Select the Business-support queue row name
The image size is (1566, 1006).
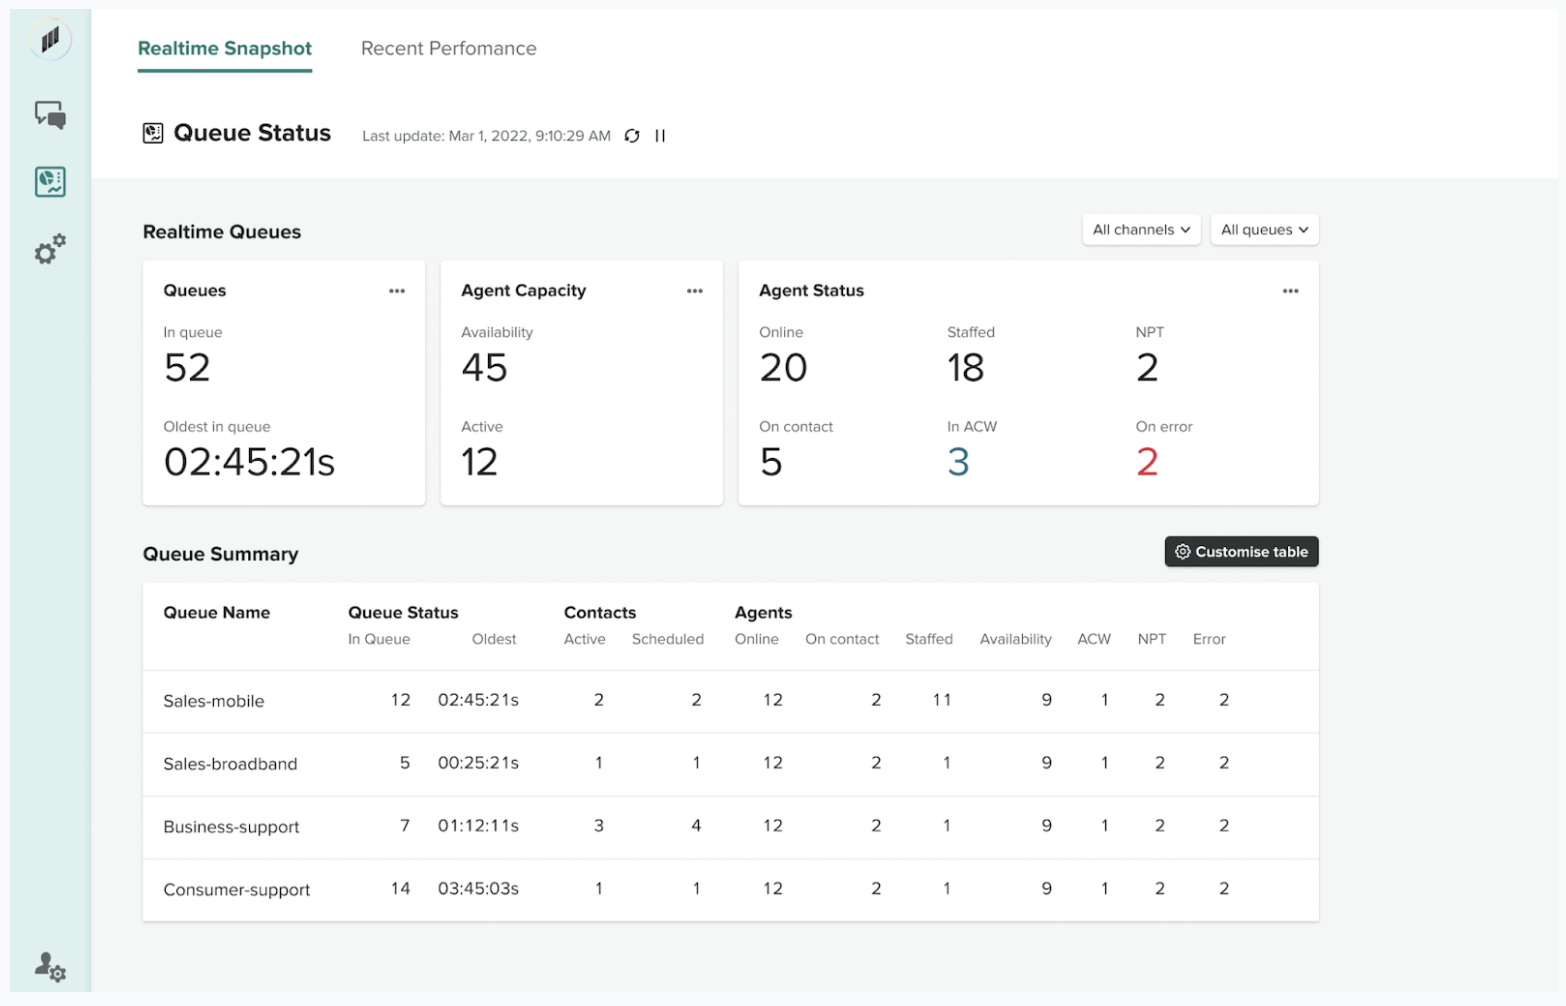pyautogui.click(x=231, y=827)
